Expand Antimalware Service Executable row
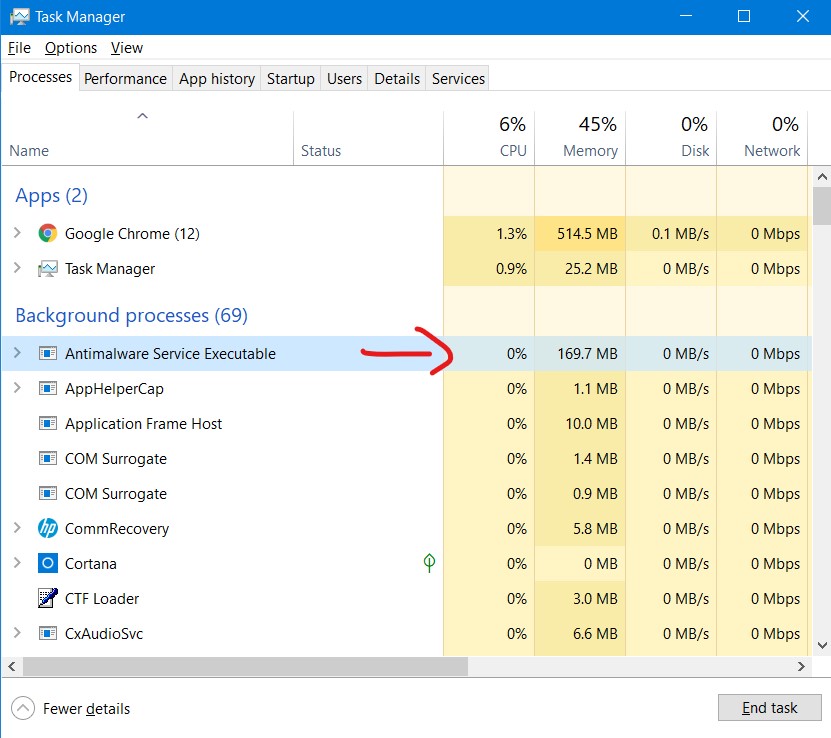This screenshot has width=831, height=738. click(17, 352)
